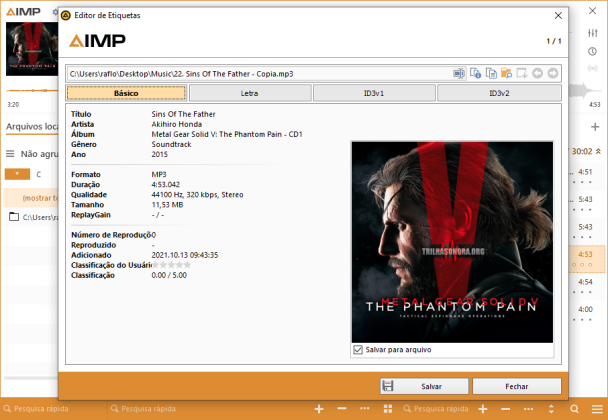
Task: Go to previous file with left arrow icon
Action: (537, 73)
